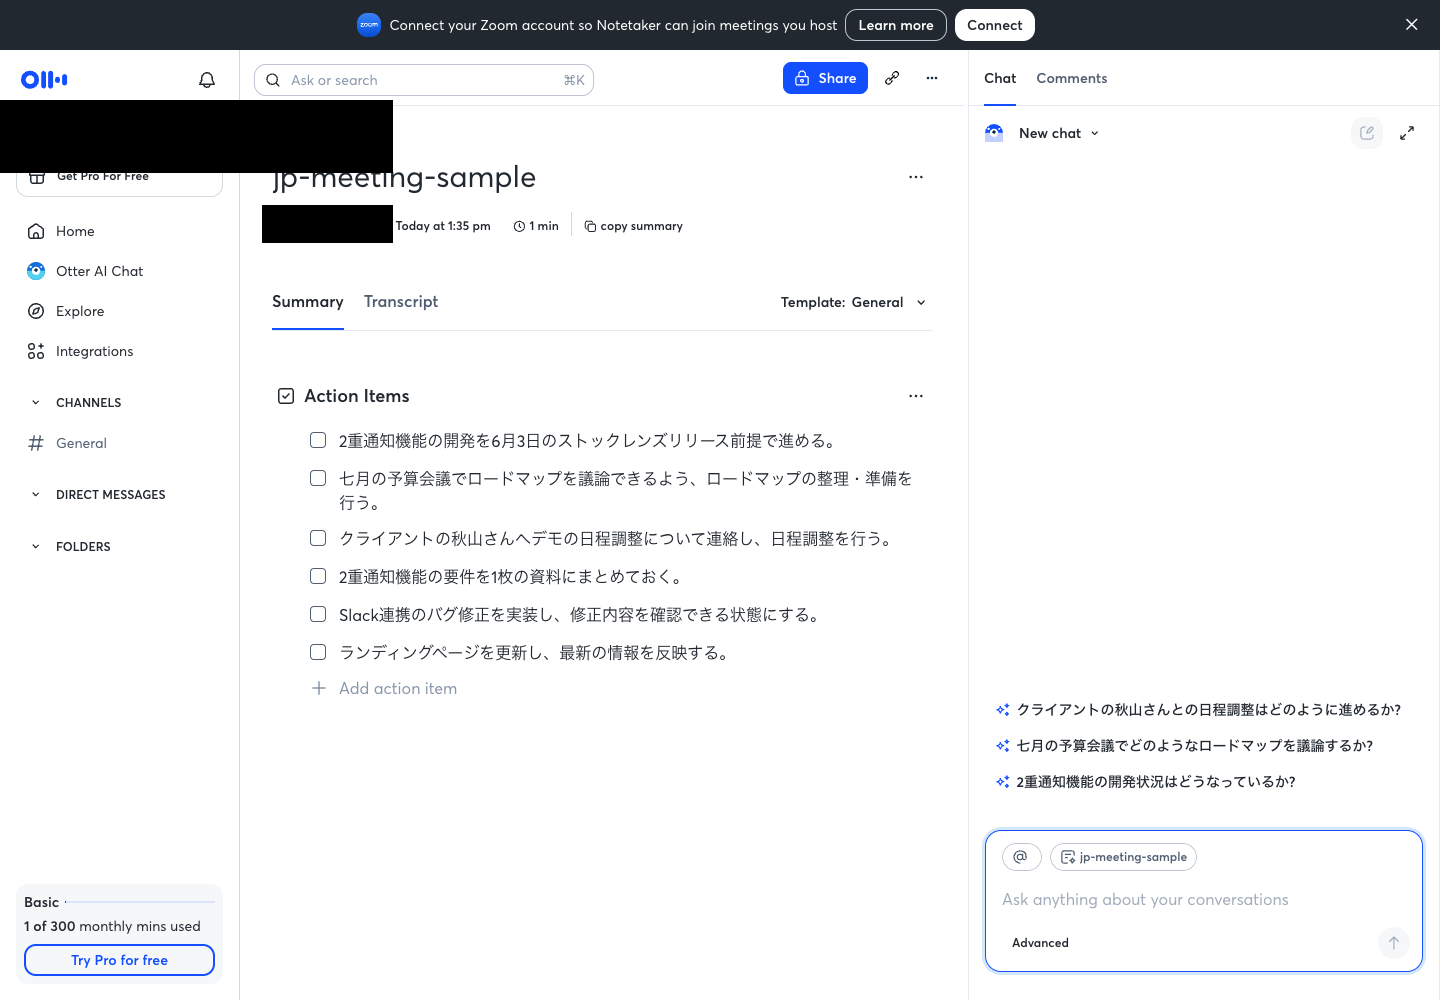Check the 2重通知機能の開発を6月3日 action item
Screen dimensions: 1440x1000
point(318,440)
